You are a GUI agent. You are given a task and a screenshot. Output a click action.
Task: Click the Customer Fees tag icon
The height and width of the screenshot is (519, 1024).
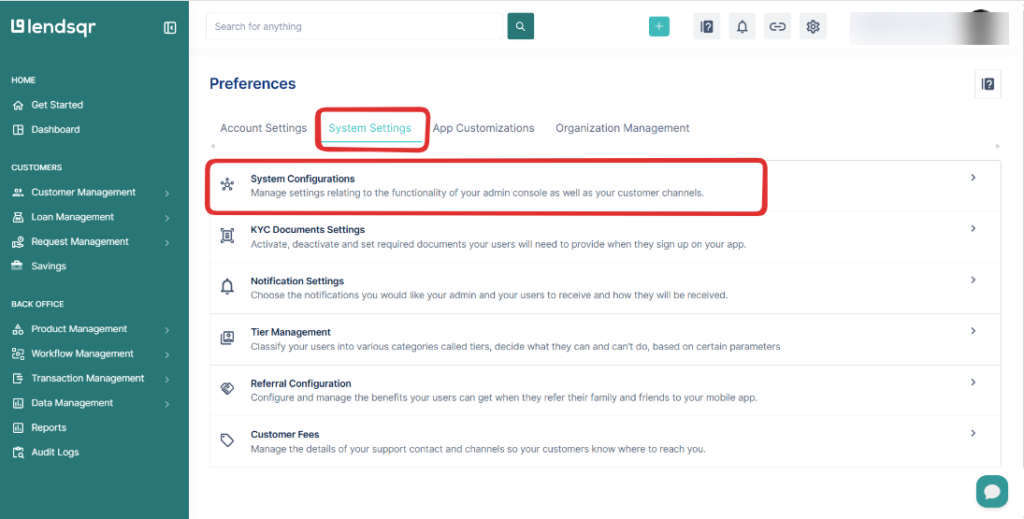(227, 441)
